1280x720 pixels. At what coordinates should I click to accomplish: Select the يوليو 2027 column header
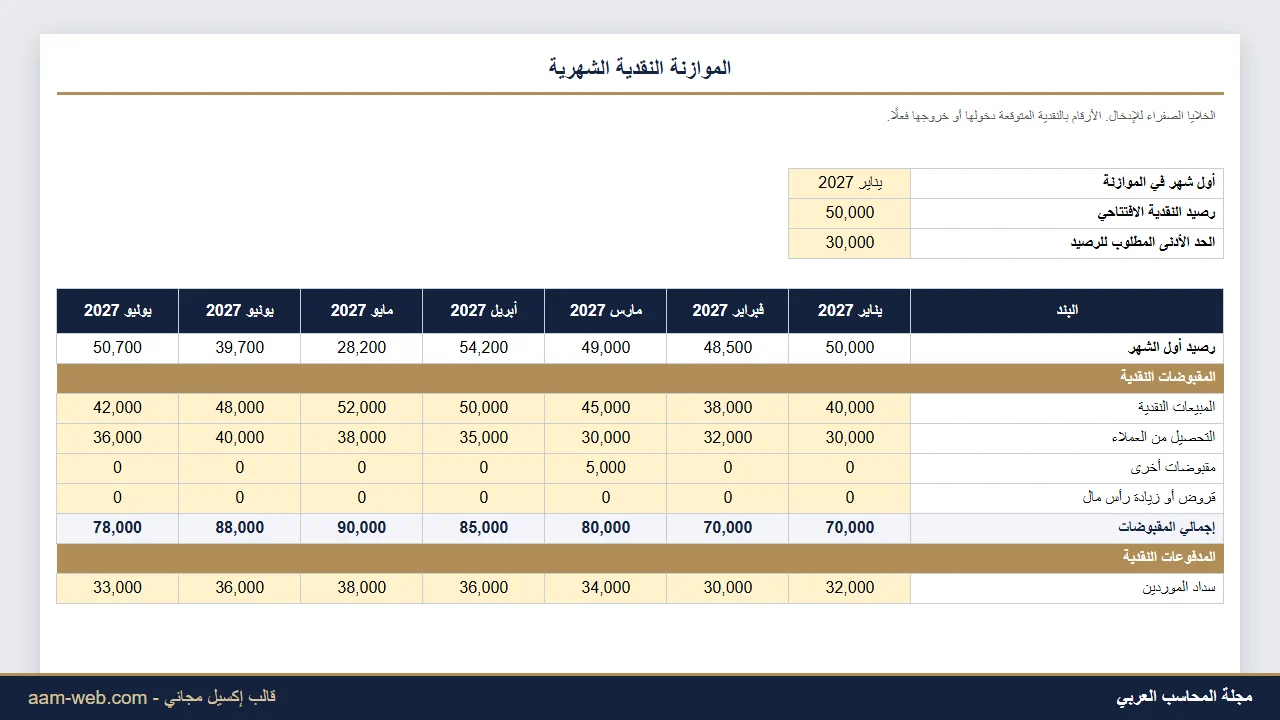[118, 311]
